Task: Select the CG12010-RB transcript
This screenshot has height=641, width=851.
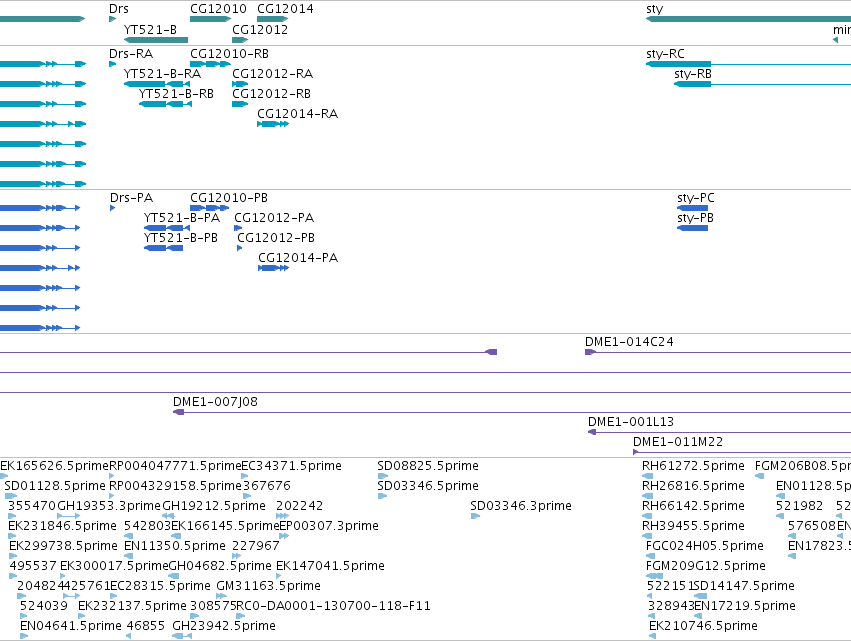Action: pyautogui.click(x=210, y=64)
